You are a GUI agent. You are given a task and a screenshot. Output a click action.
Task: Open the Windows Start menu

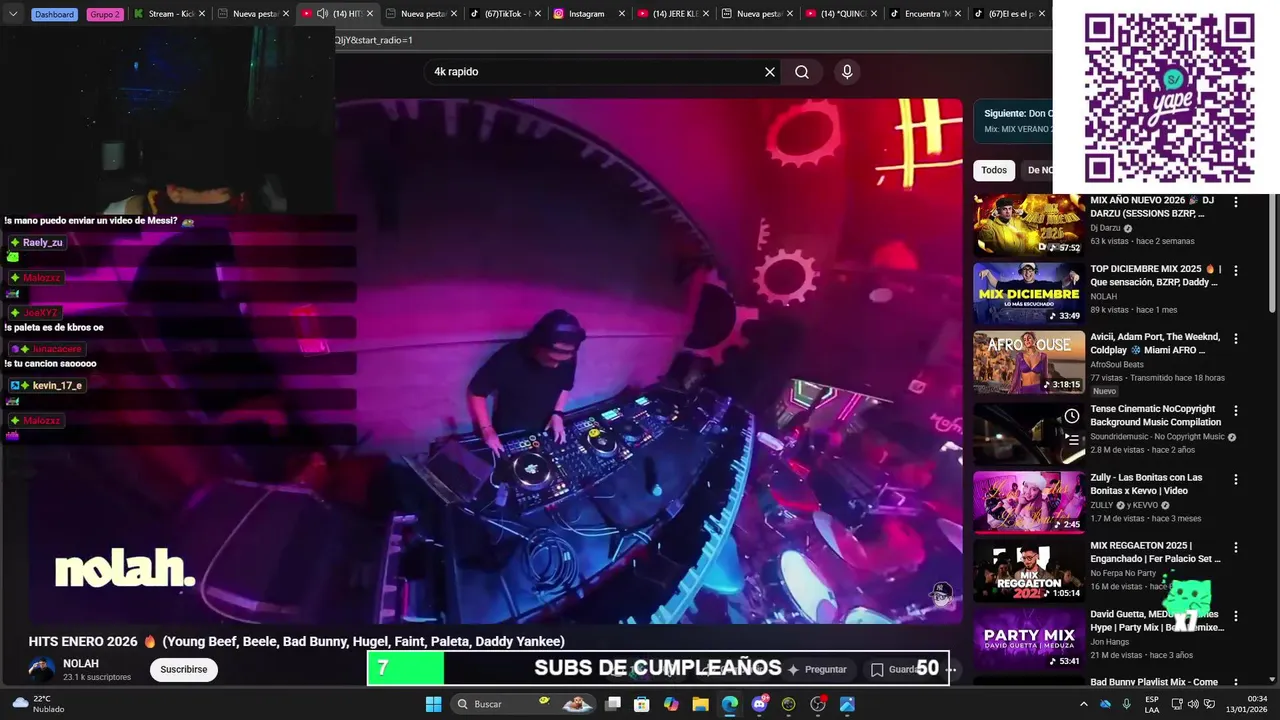[x=433, y=704]
